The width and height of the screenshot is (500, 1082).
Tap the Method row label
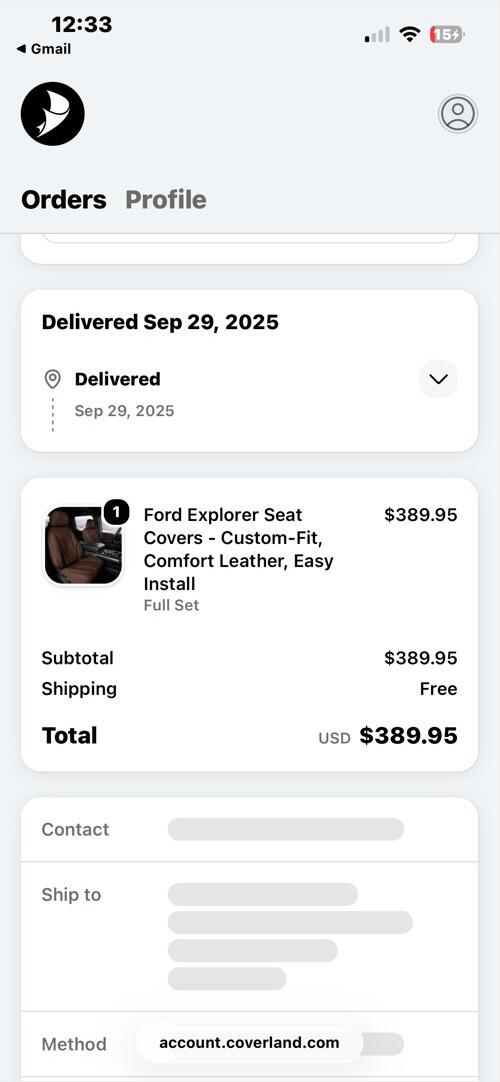click(74, 1044)
